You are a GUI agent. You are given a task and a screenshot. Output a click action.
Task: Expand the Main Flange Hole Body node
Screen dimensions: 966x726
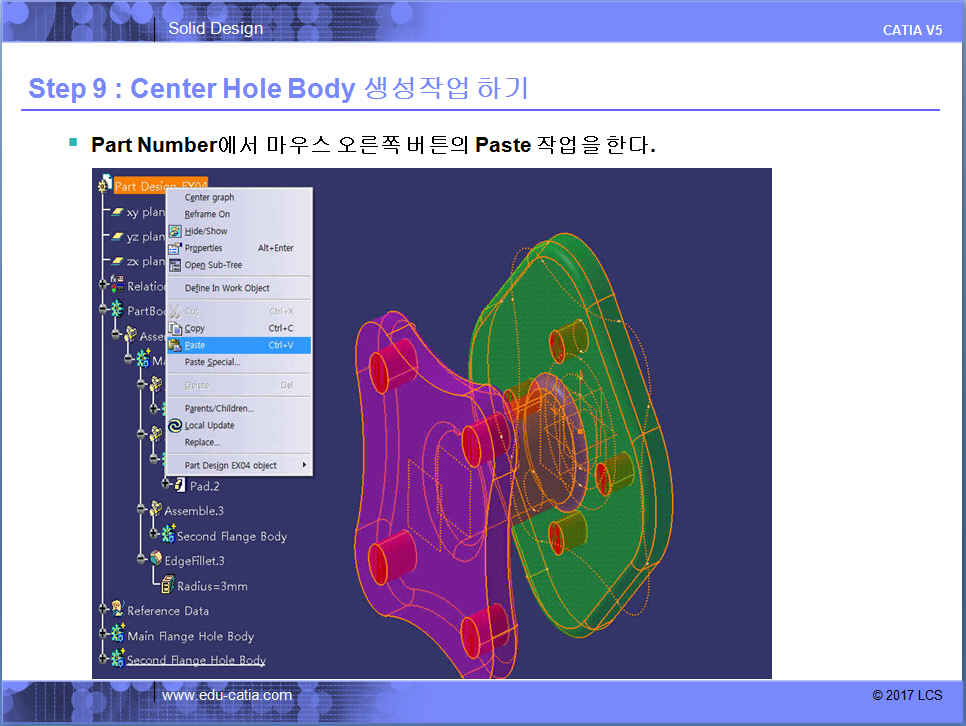pos(102,635)
